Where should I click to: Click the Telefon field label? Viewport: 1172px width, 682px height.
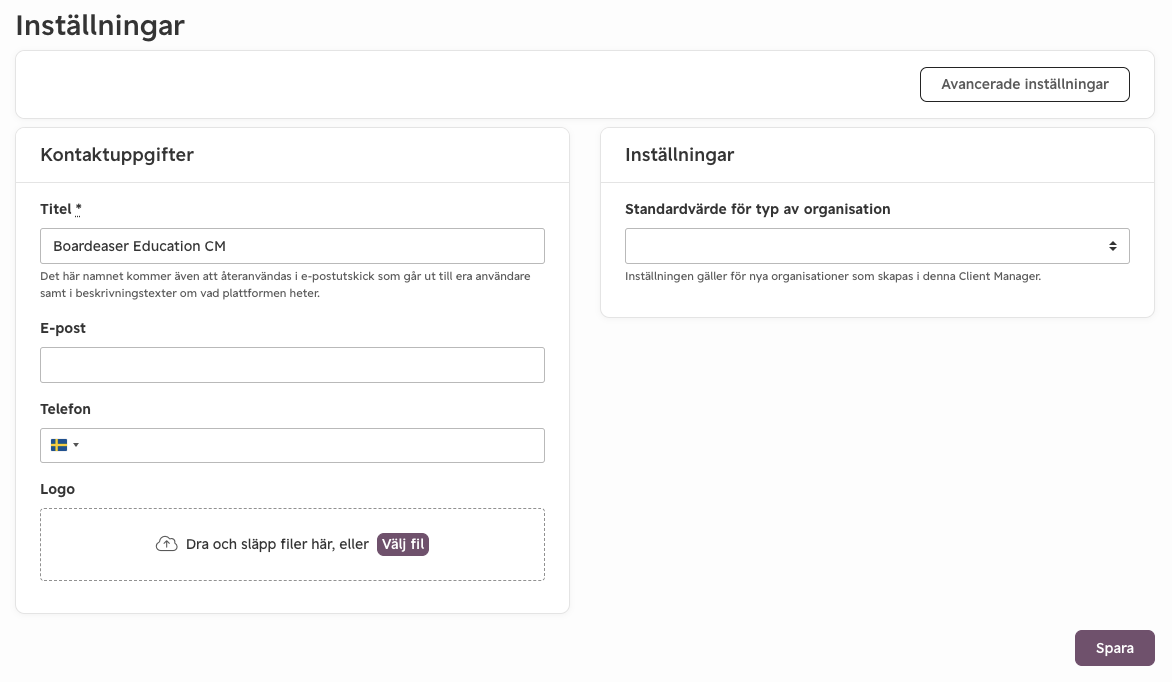(x=65, y=409)
